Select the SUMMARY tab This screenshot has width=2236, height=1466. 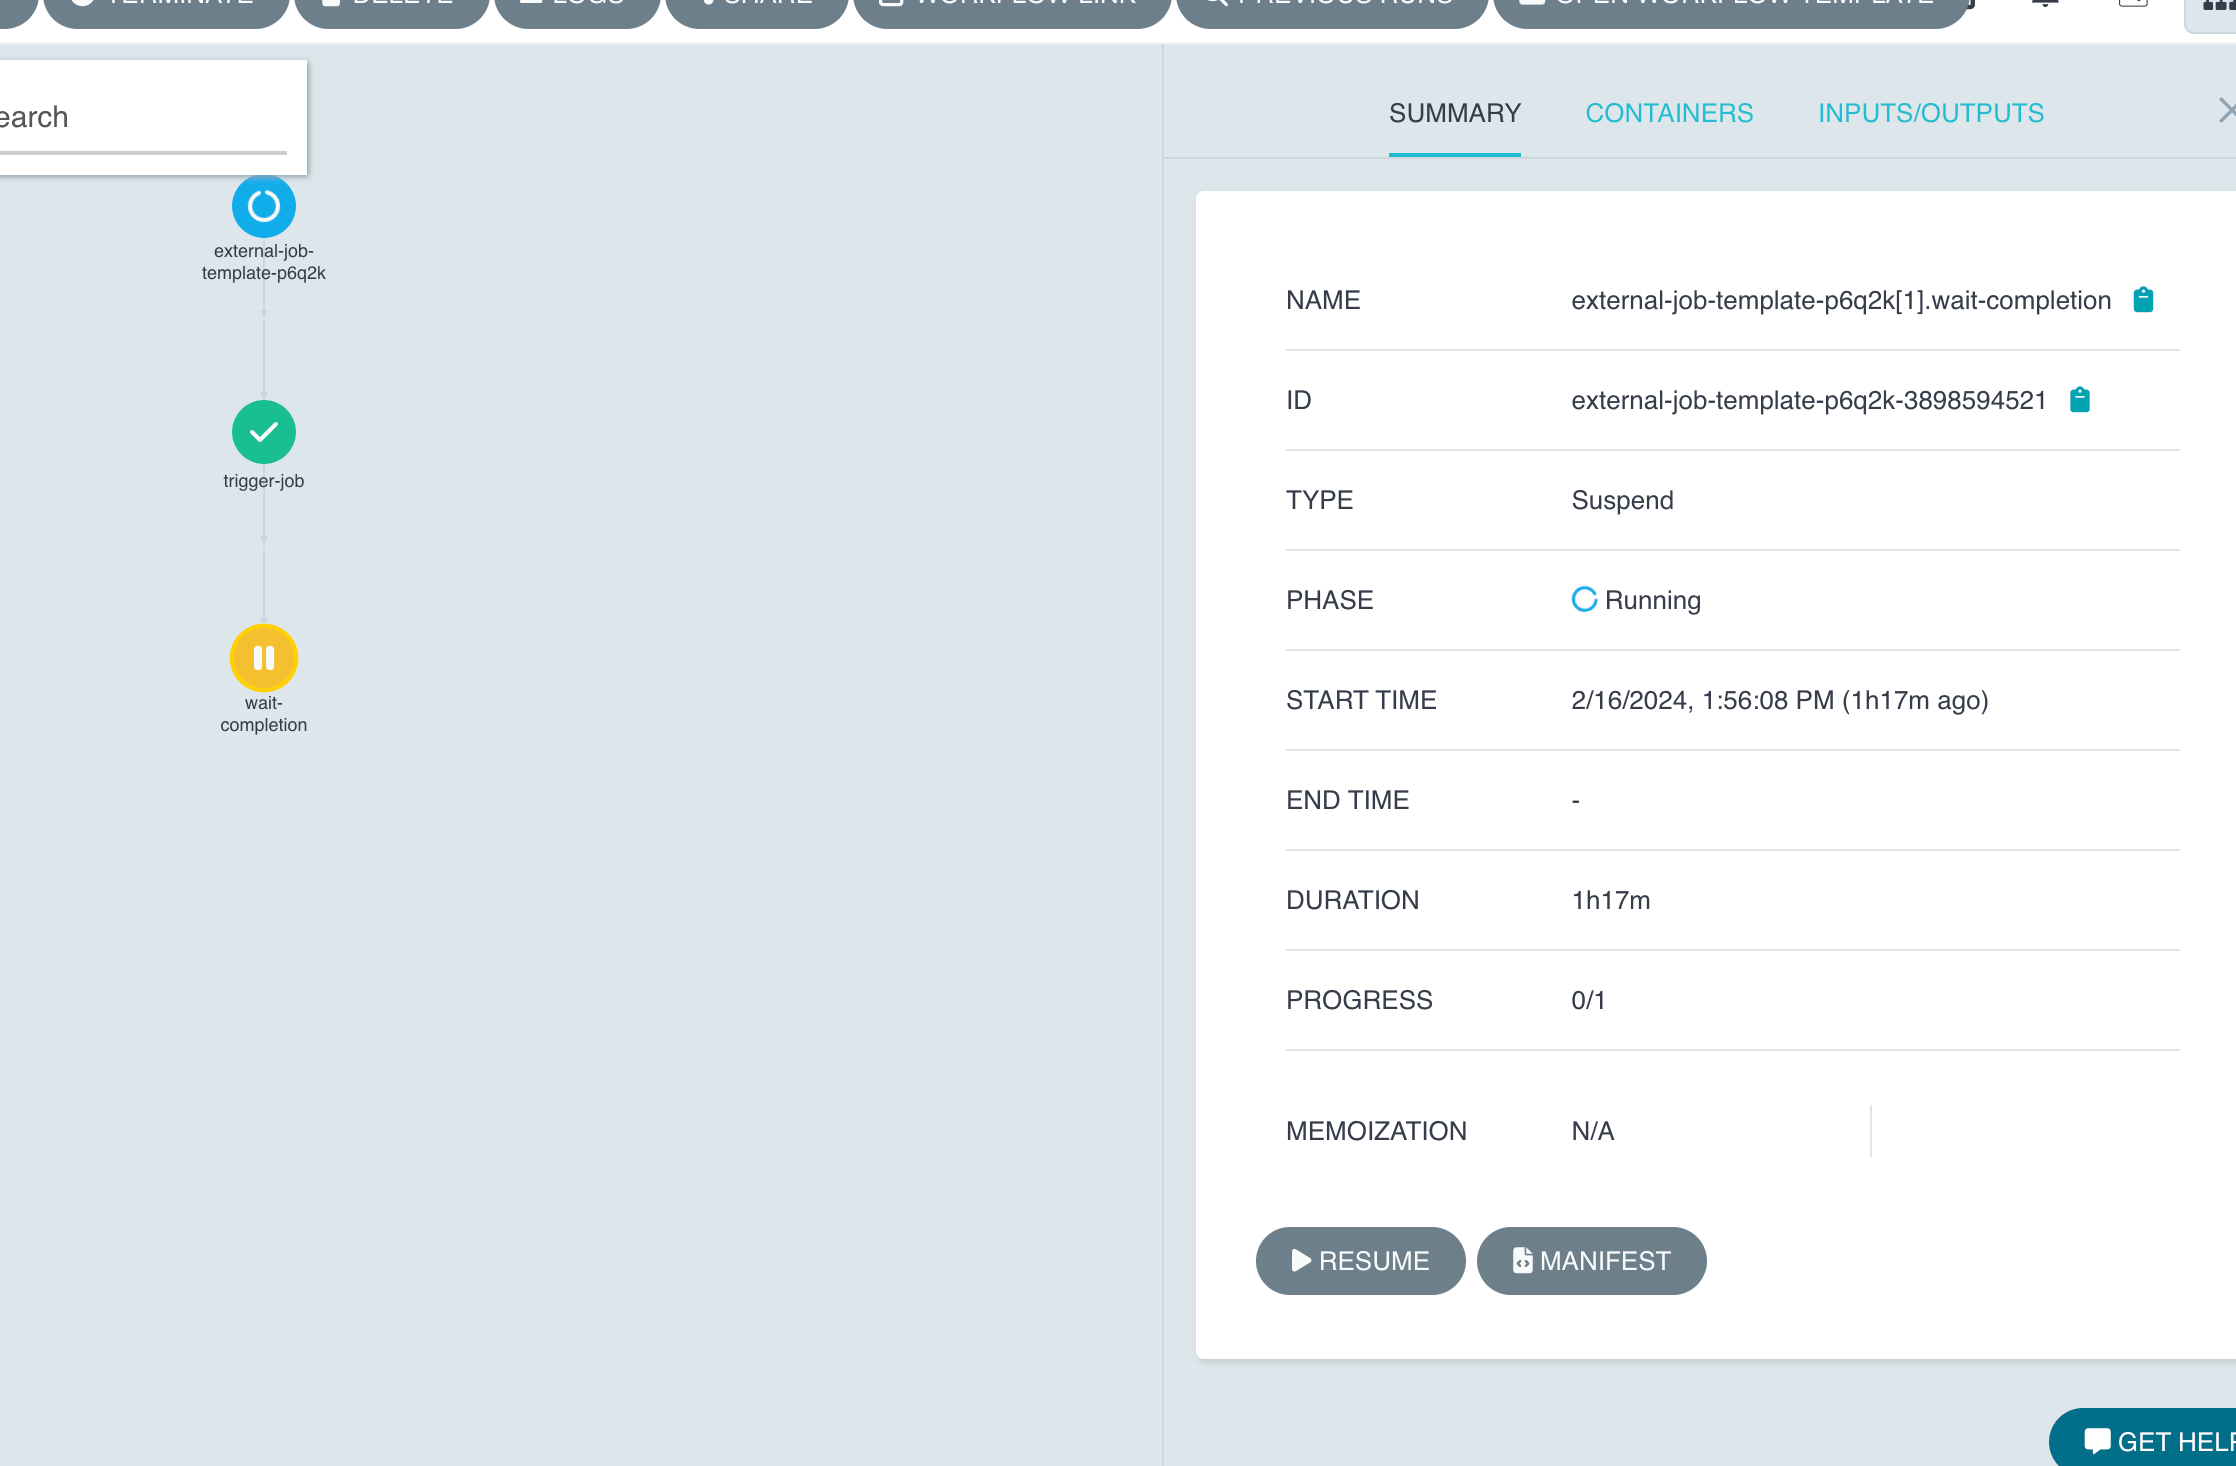(x=1454, y=113)
